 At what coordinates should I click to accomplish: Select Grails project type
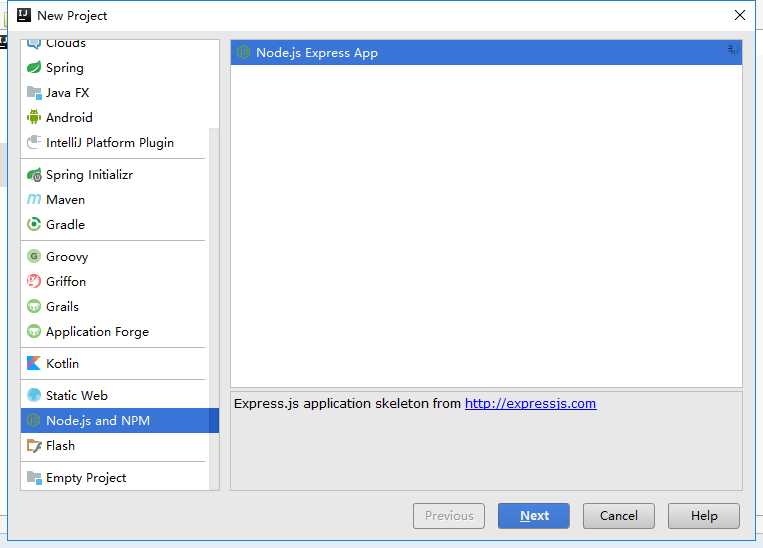pyautogui.click(x=115, y=307)
